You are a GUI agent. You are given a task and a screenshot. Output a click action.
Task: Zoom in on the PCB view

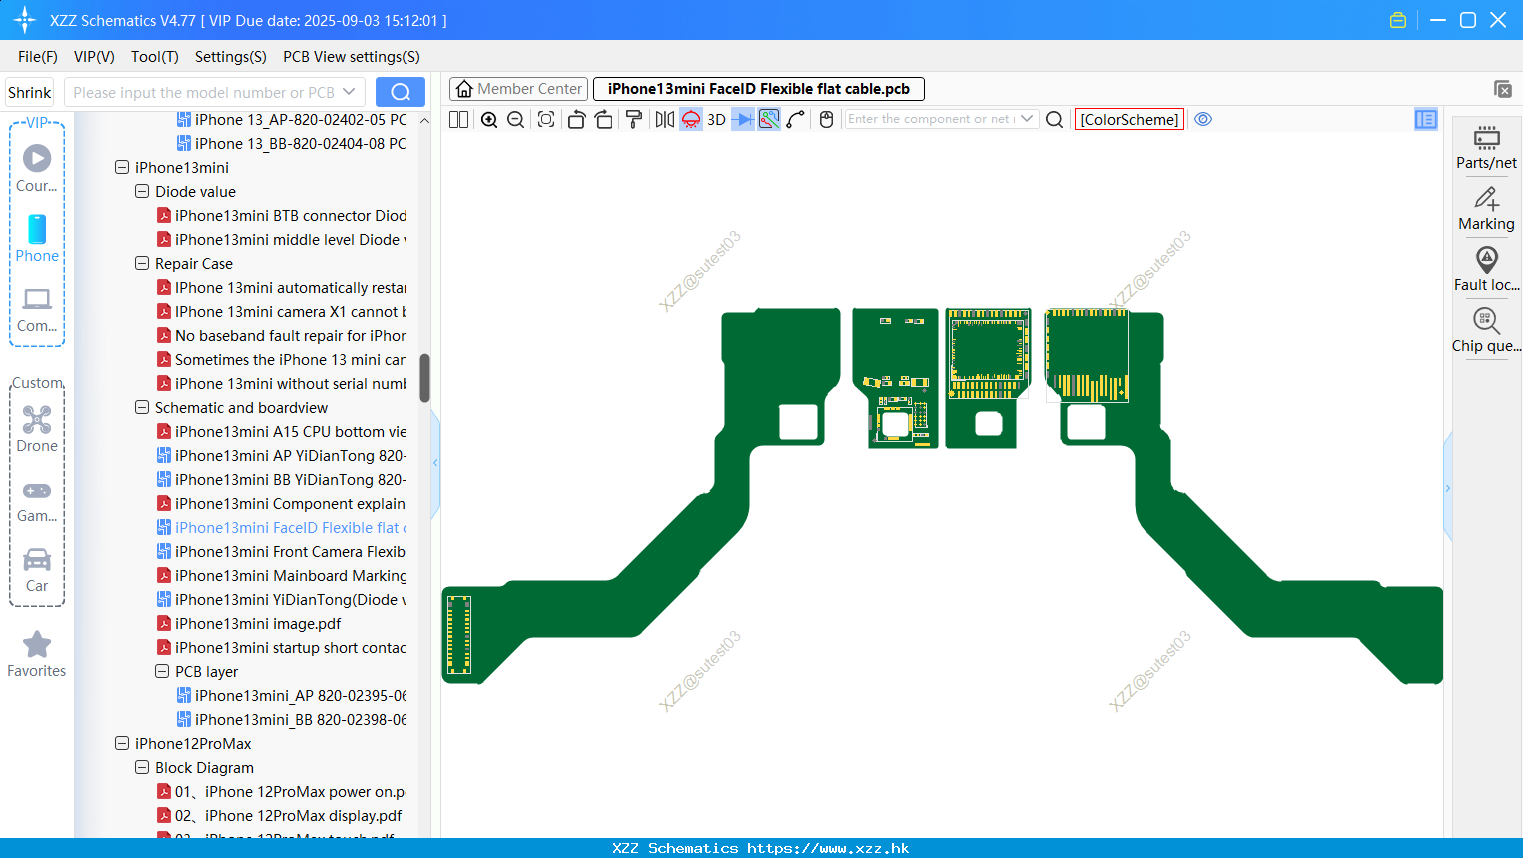tap(489, 119)
